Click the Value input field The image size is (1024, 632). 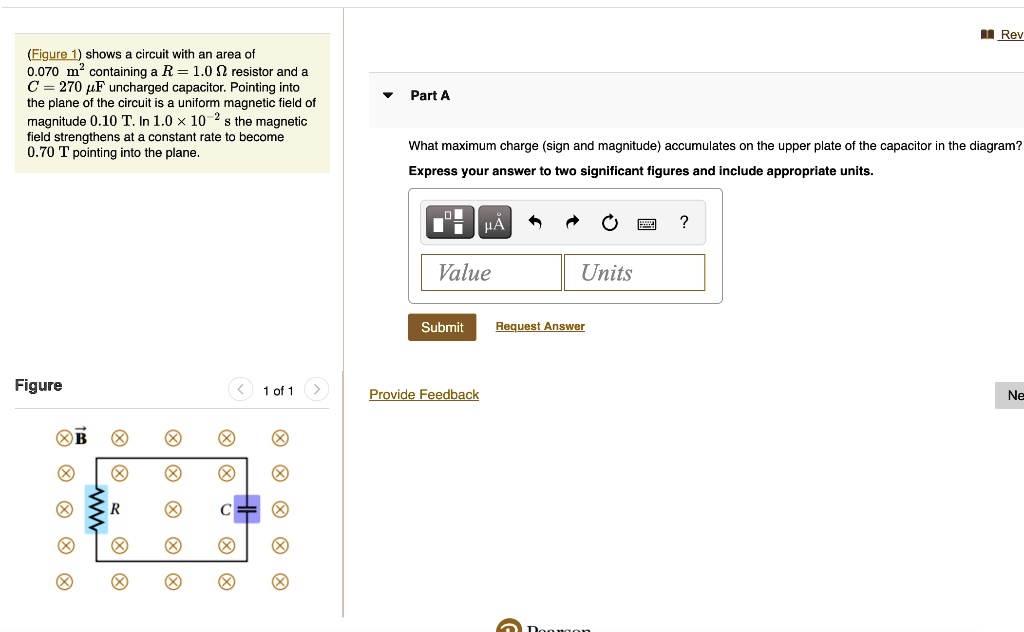coord(491,272)
